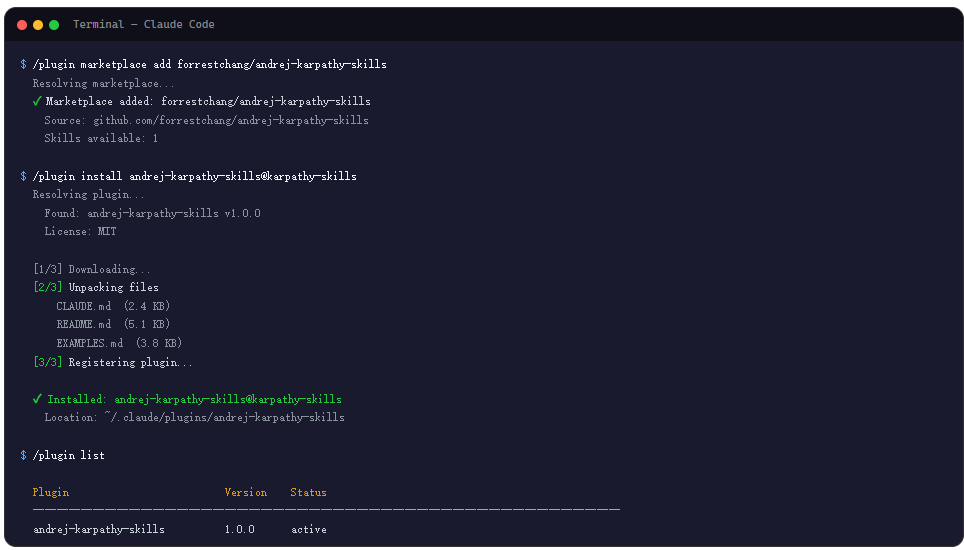Click the 'Plugin' column header

51,493
